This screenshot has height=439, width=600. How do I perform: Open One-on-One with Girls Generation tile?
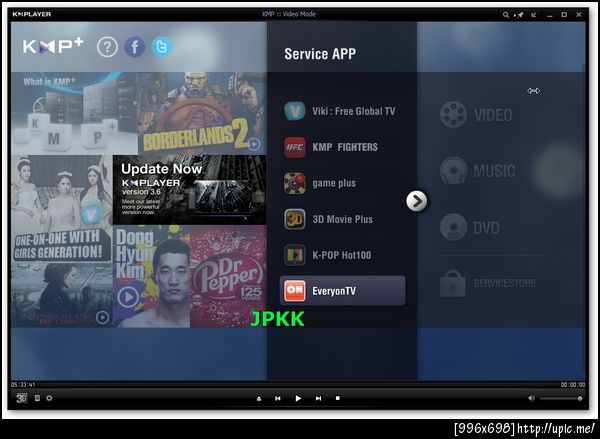pyautogui.click(x=62, y=209)
